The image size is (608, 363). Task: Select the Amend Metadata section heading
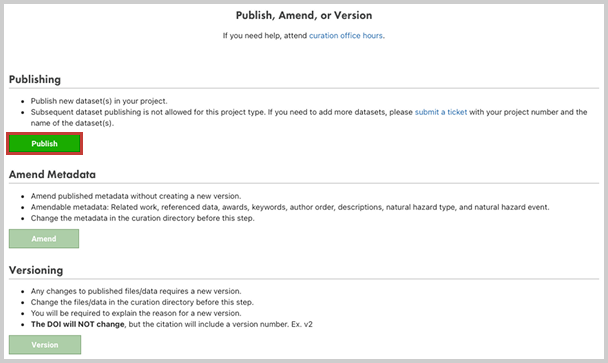pyautogui.click(x=52, y=175)
